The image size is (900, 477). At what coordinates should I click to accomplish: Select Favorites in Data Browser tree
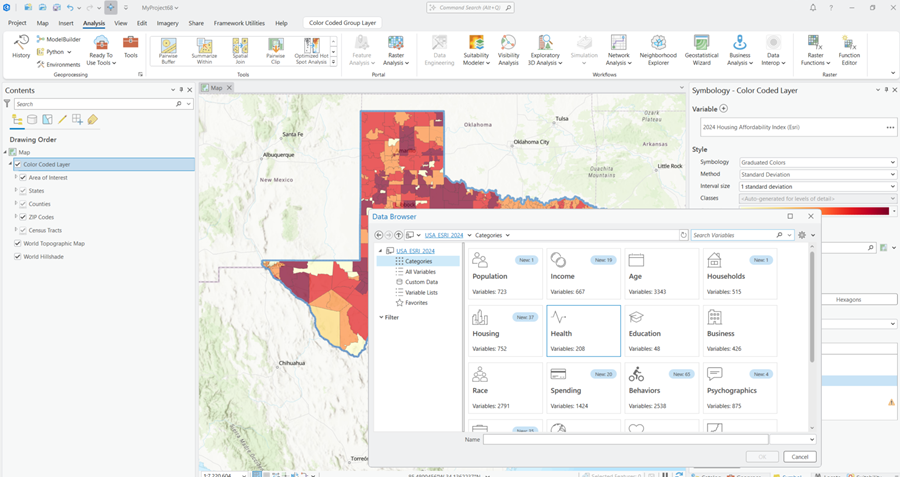(x=416, y=303)
